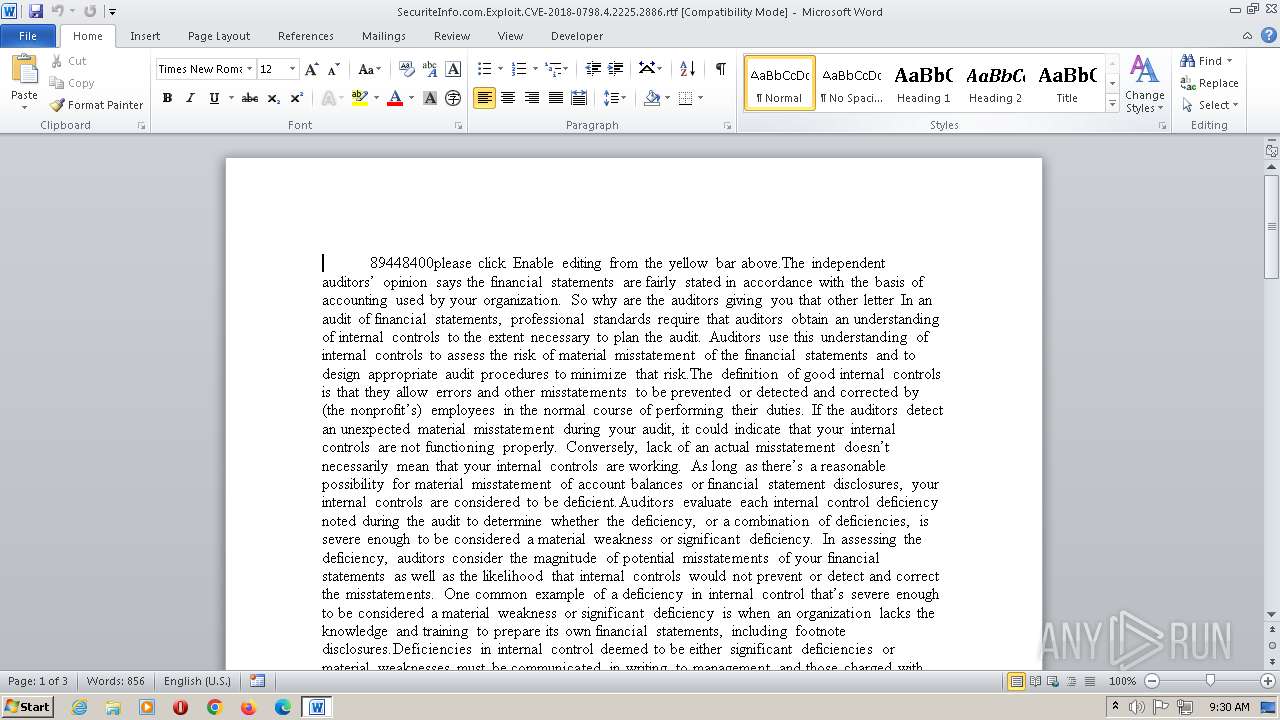Open the File tab
The width and height of the screenshot is (1280, 720).
(28, 36)
